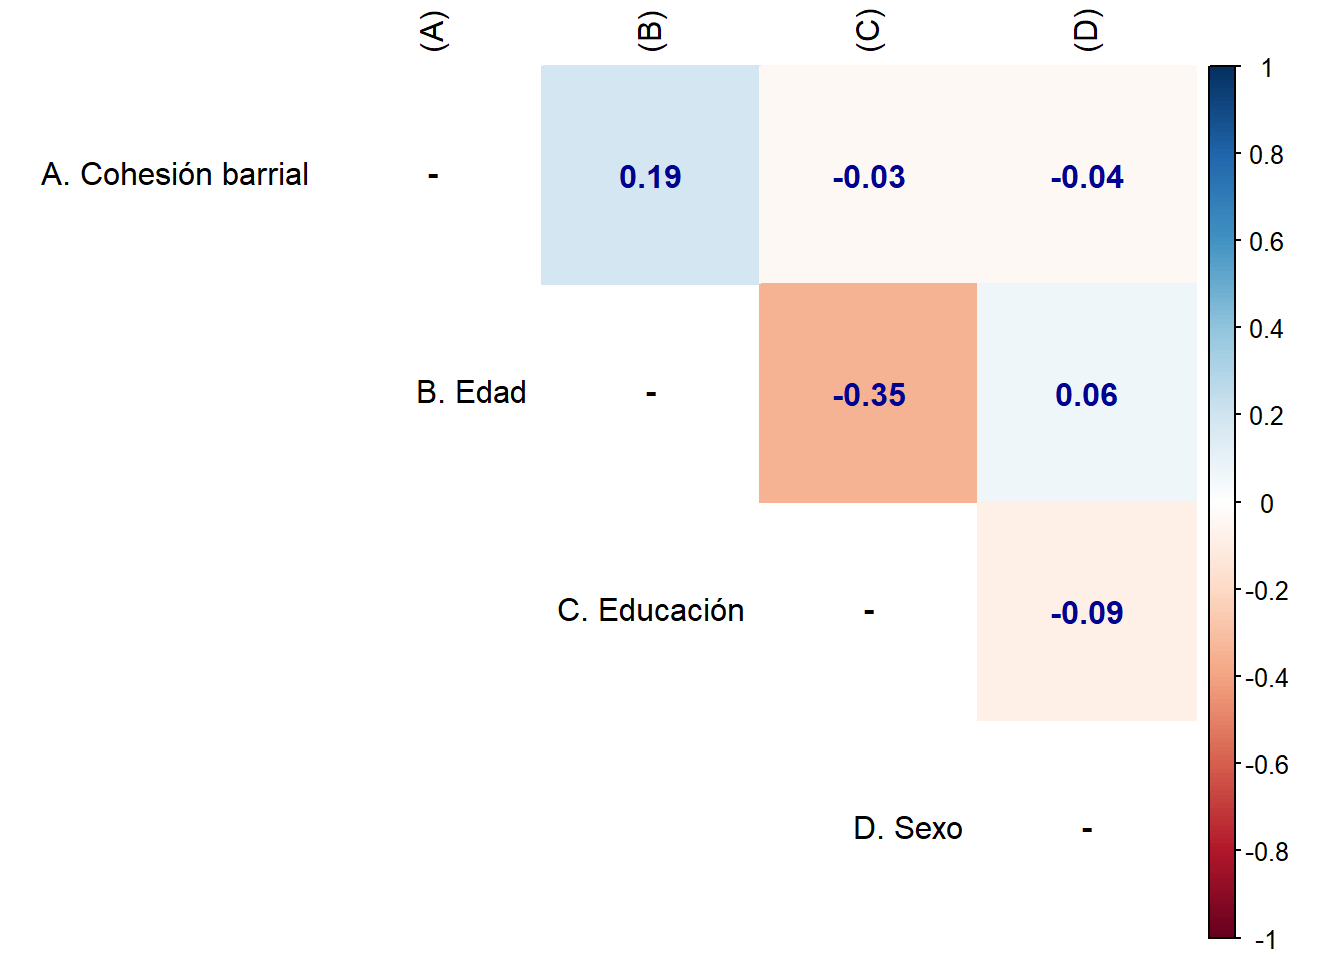The width and height of the screenshot is (1344, 960).
Task: Click the 0.19 correlation cell
Action: pyautogui.click(x=650, y=176)
